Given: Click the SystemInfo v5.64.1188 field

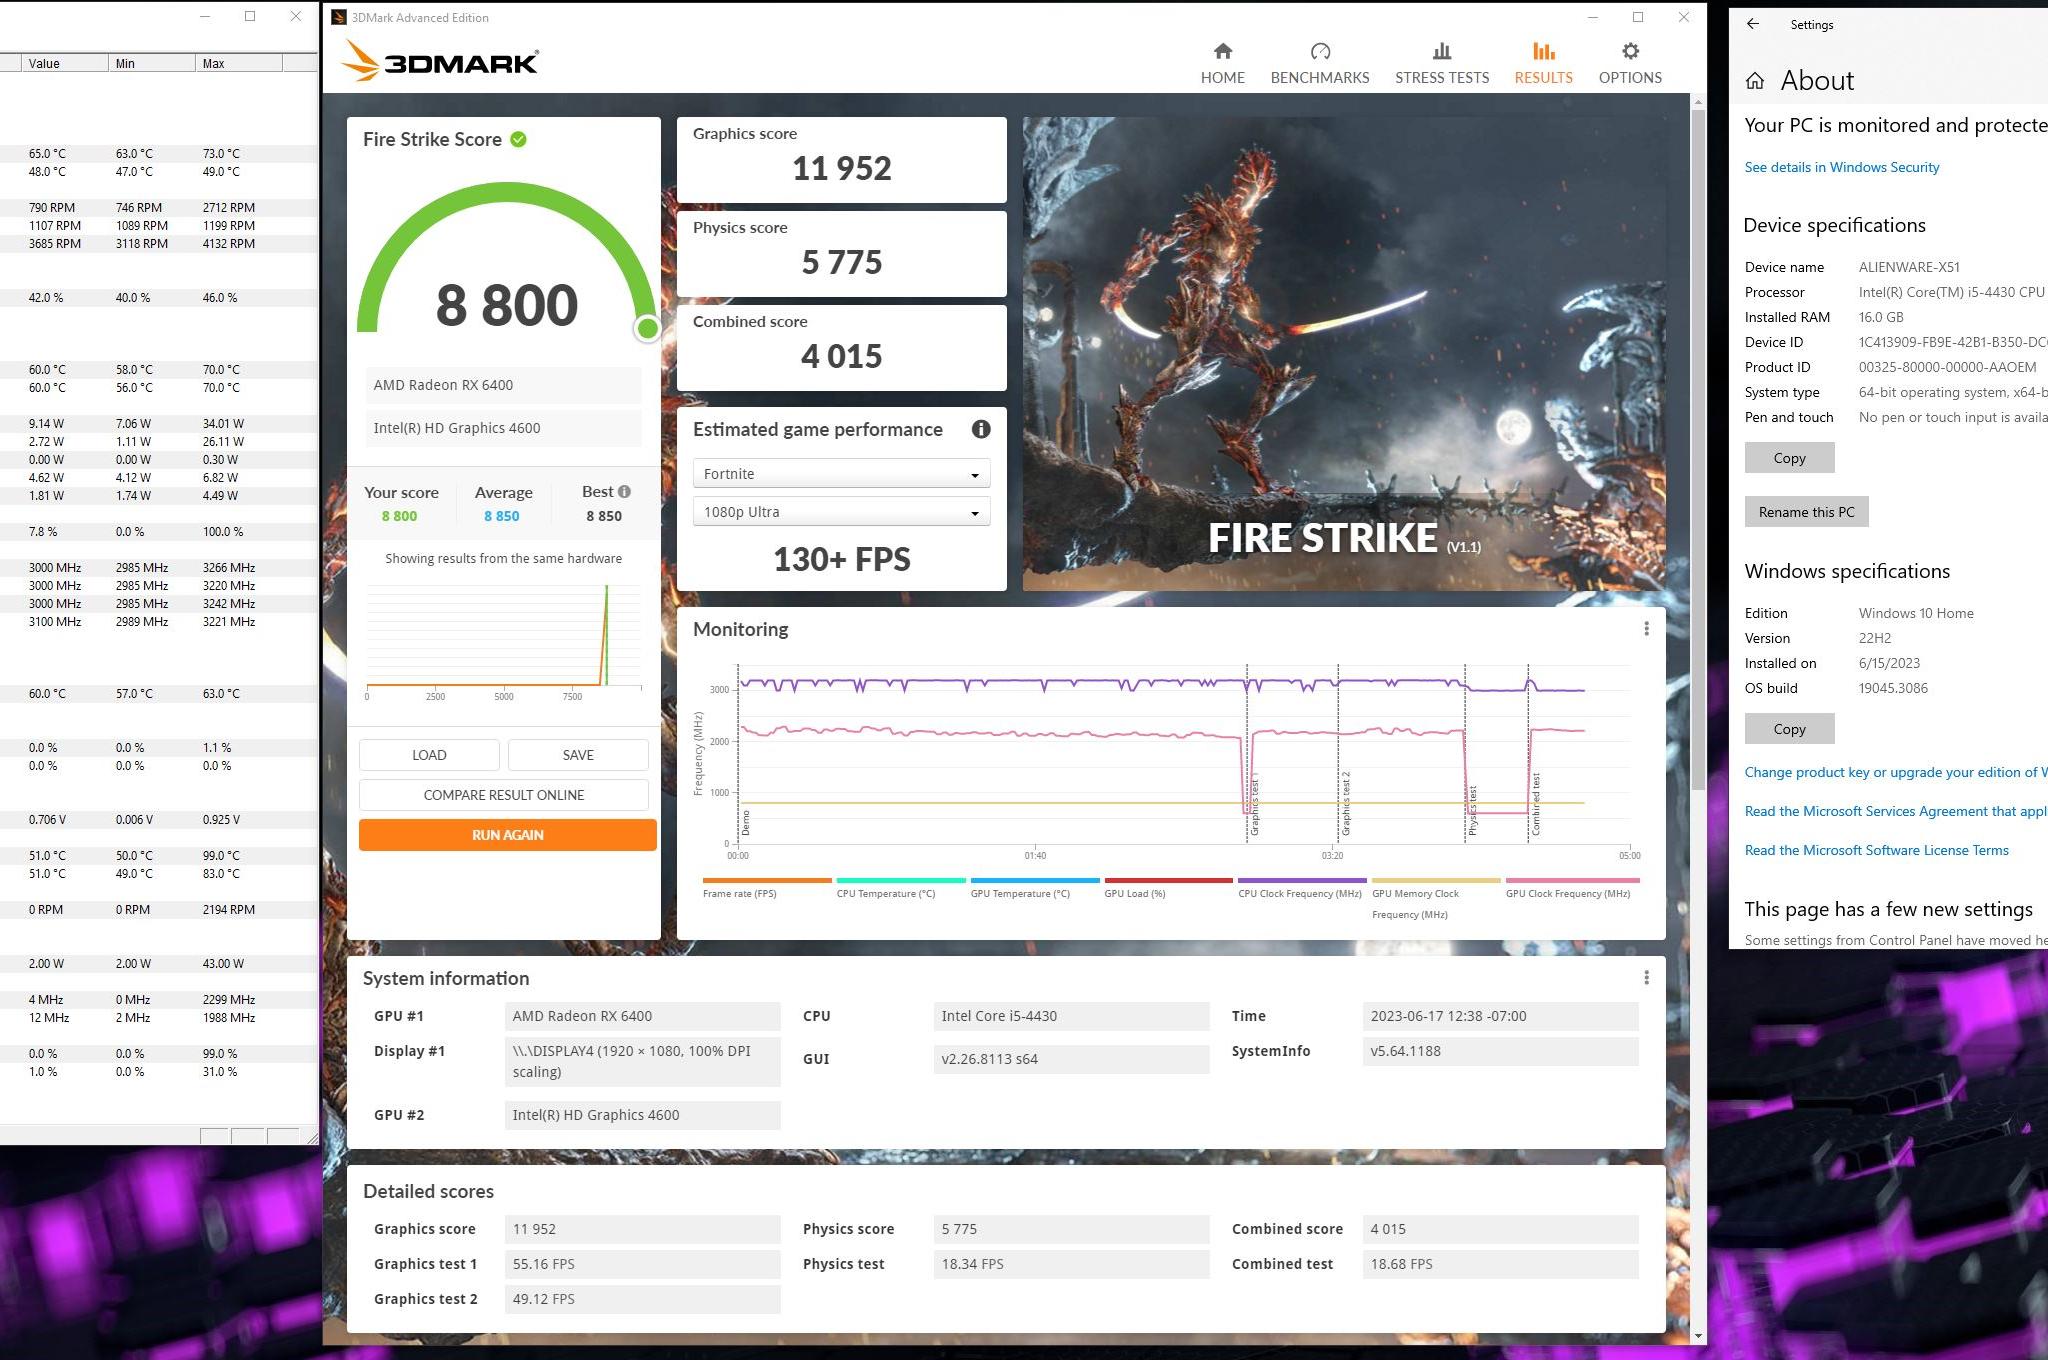Looking at the screenshot, I should click(x=1500, y=1051).
